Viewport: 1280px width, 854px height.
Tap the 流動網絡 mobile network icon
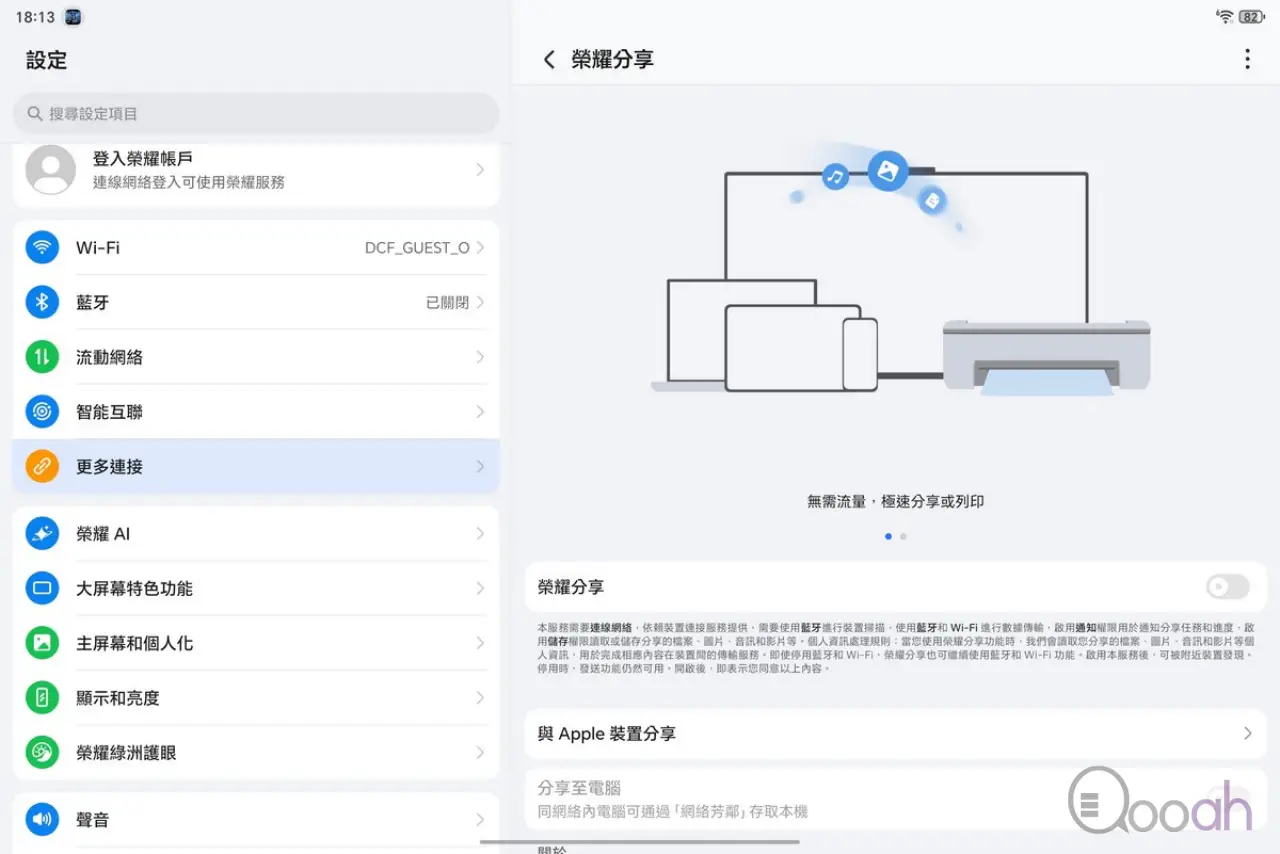[42, 357]
